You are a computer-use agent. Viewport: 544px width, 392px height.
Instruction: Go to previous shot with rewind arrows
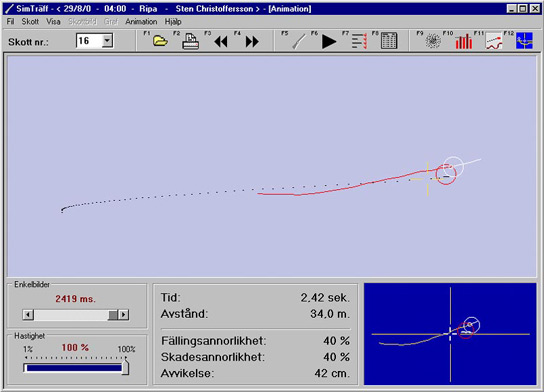(x=221, y=42)
